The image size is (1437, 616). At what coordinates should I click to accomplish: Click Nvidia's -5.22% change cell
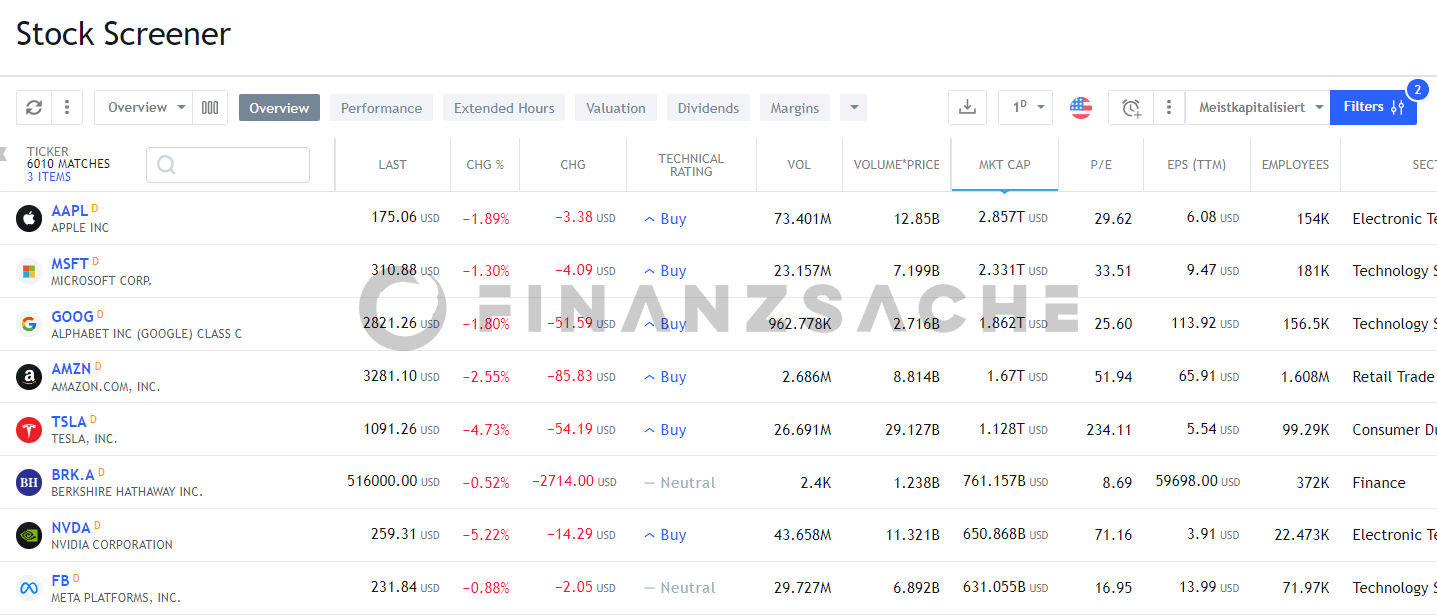pyautogui.click(x=485, y=536)
